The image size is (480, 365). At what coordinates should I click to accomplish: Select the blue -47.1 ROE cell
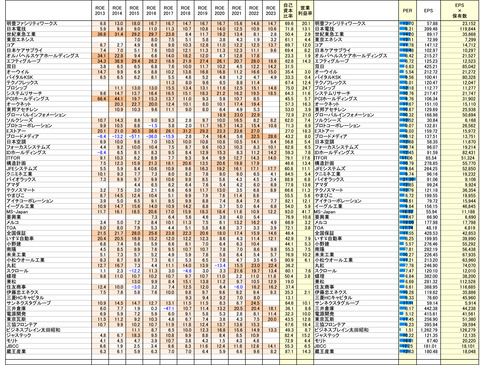point(168,309)
